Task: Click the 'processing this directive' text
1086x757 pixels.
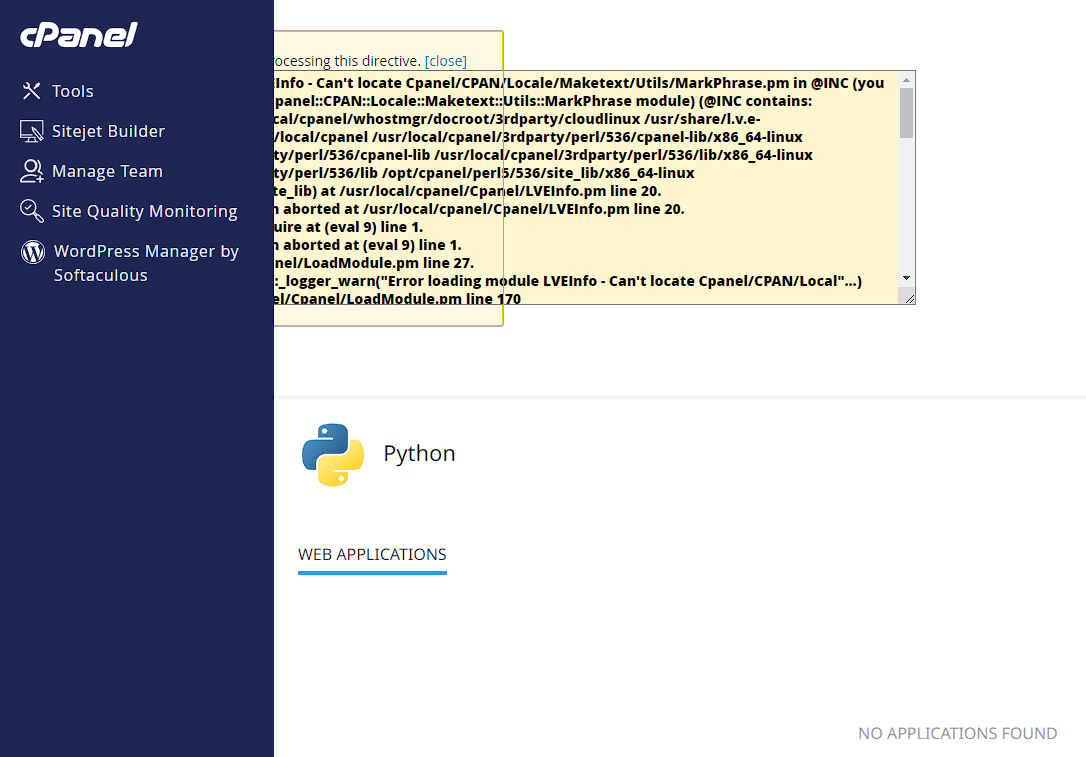Action: tap(347, 61)
